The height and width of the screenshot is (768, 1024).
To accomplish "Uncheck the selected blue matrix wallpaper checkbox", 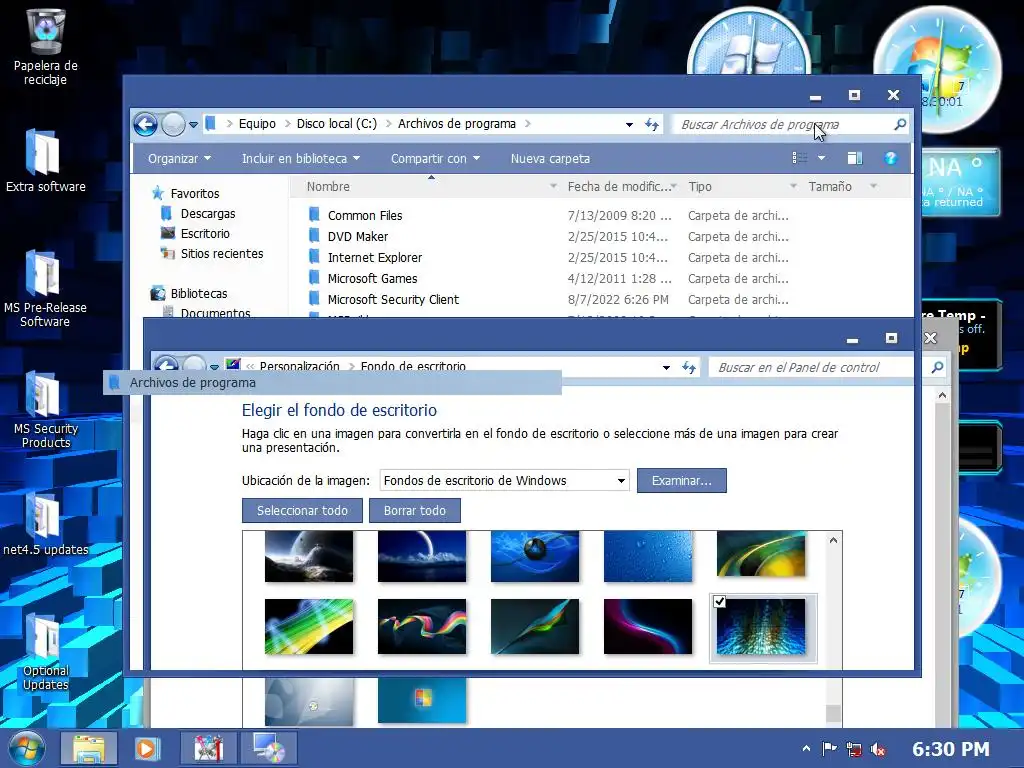I will click(720, 601).
